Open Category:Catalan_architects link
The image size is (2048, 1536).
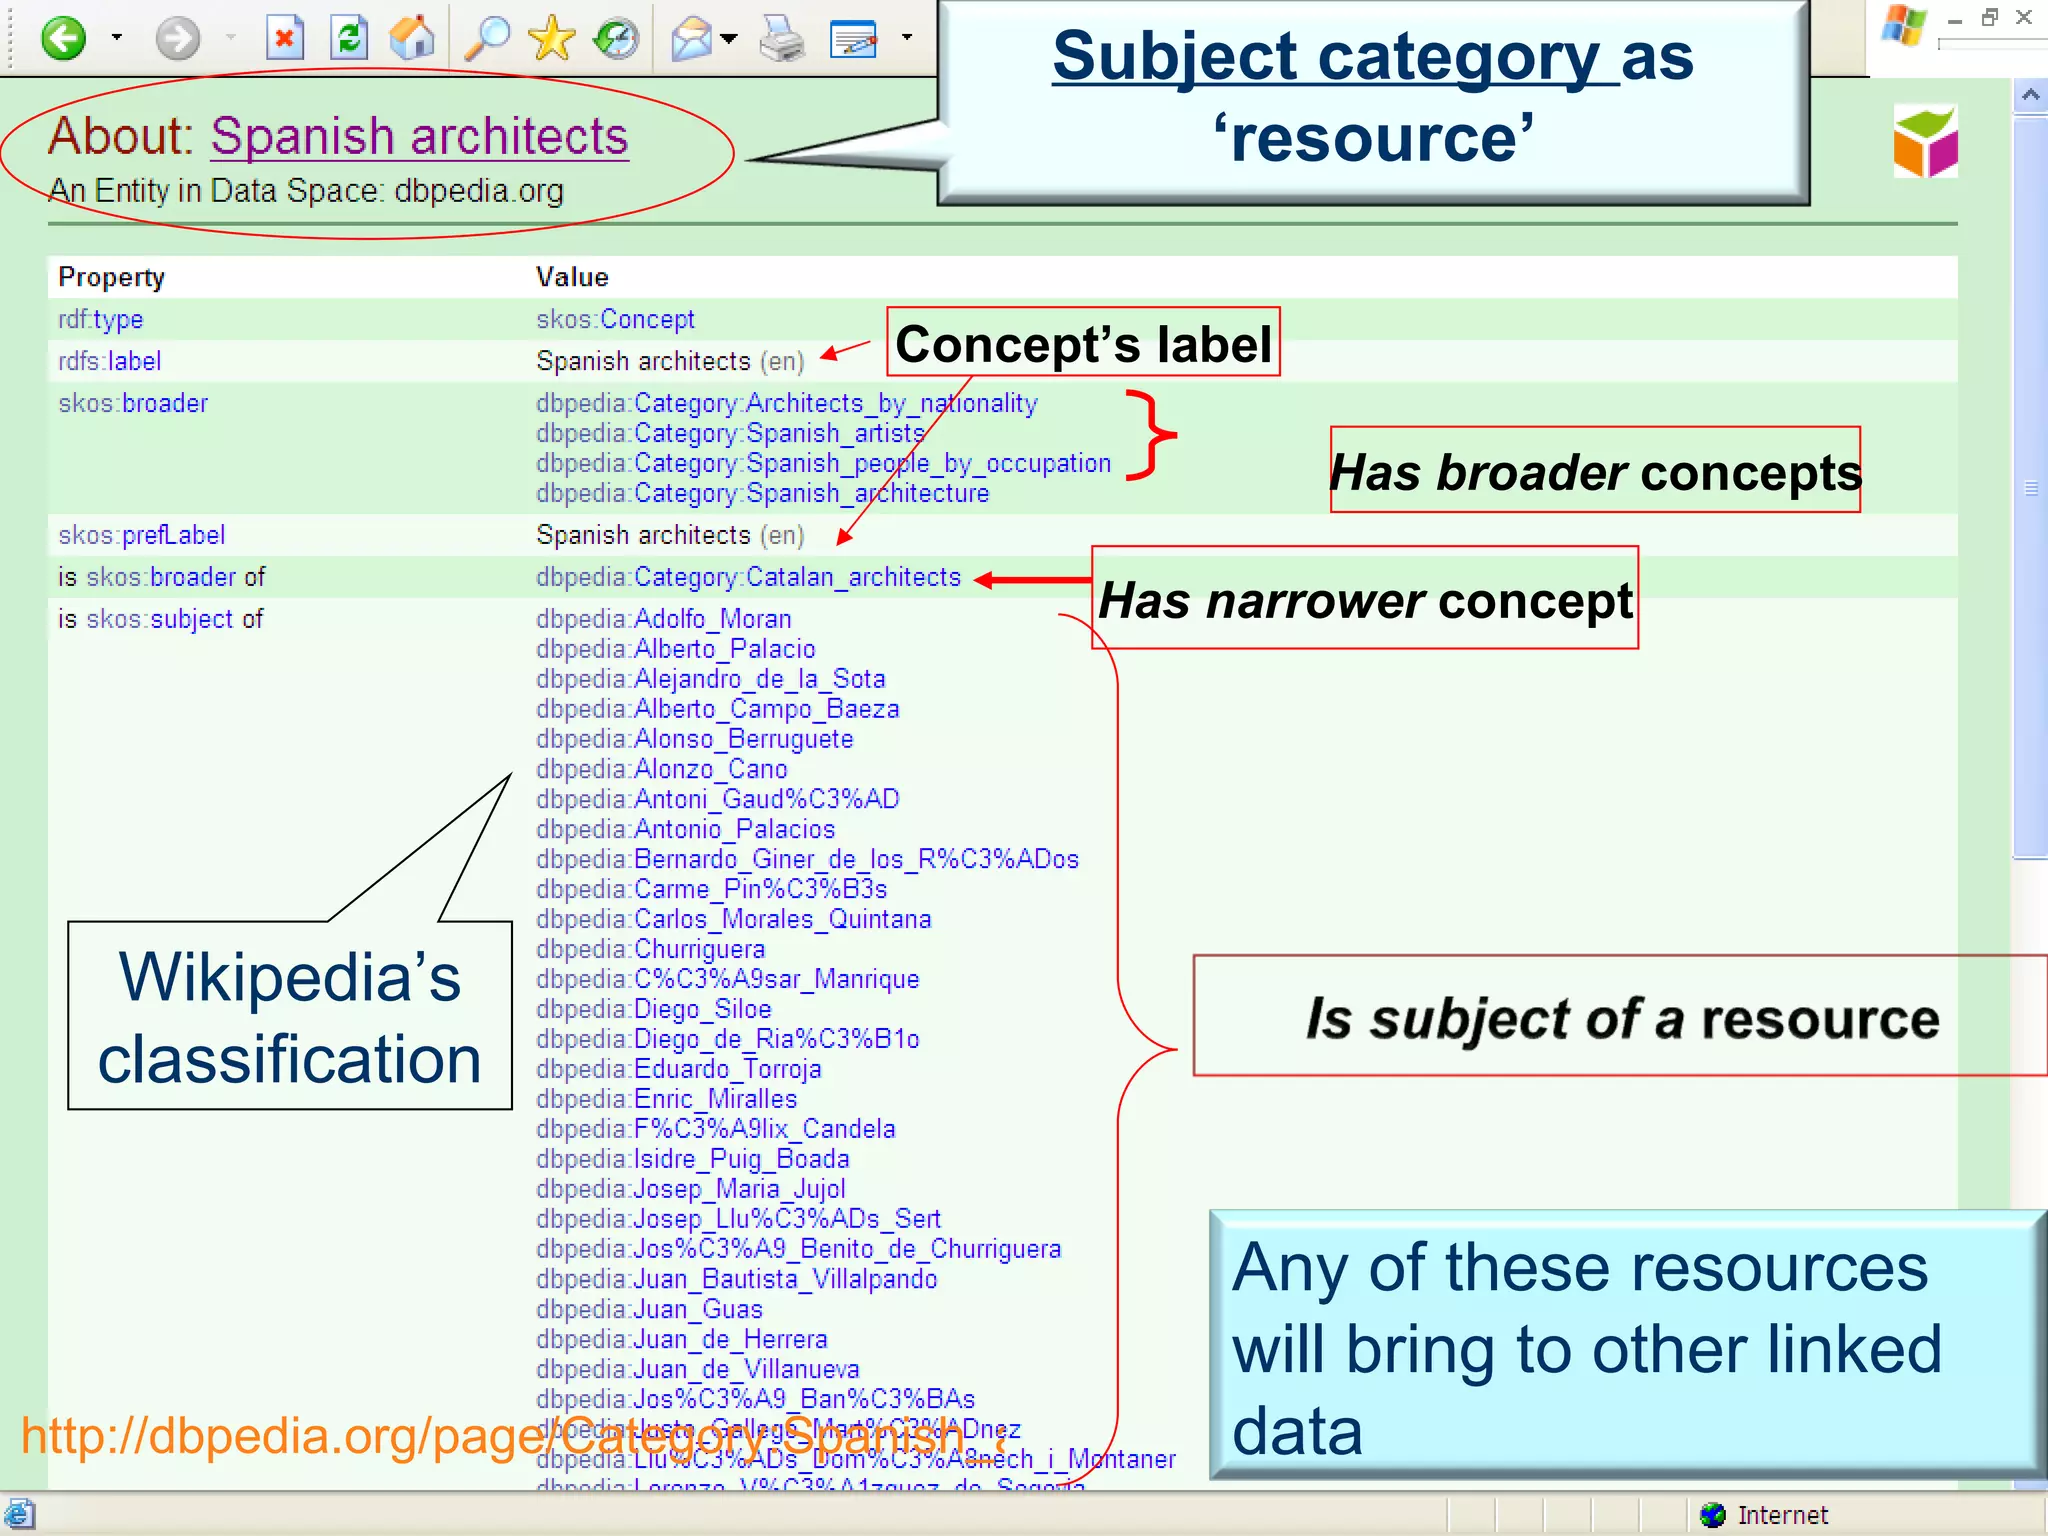[x=748, y=577]
